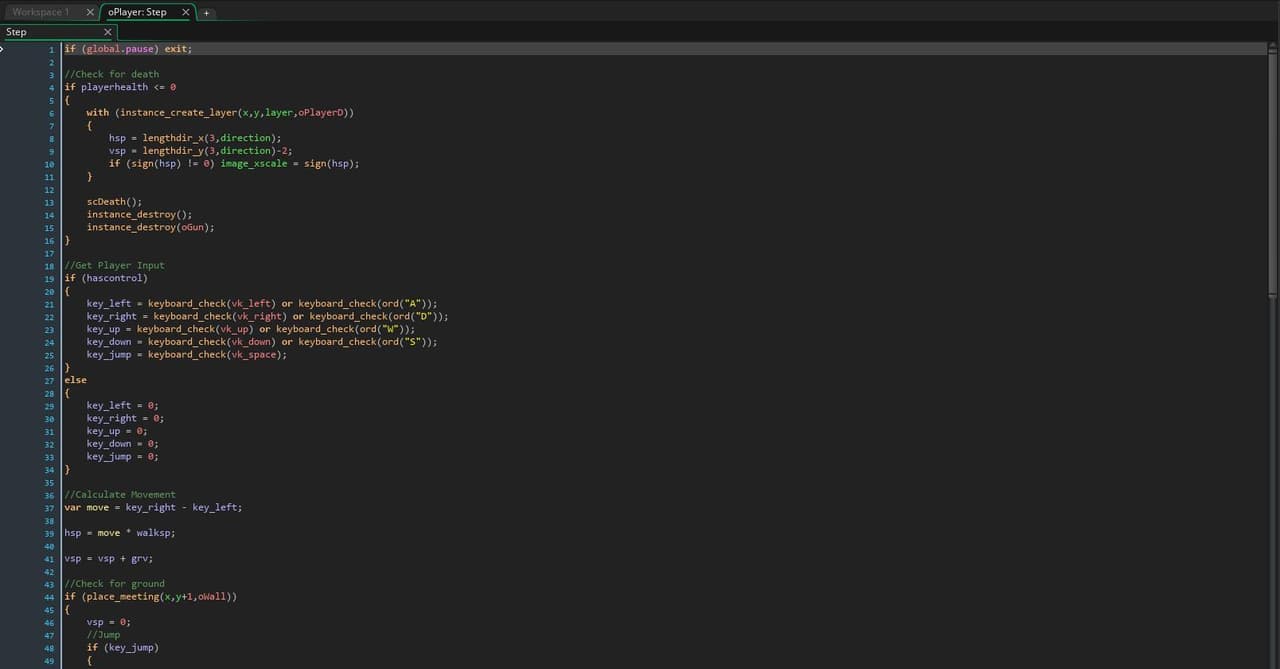Image resolution: width=1280 pixels, height=669 pixels.
Task: Add a new workspace with the plus button
Action: (x=207, y=13)
